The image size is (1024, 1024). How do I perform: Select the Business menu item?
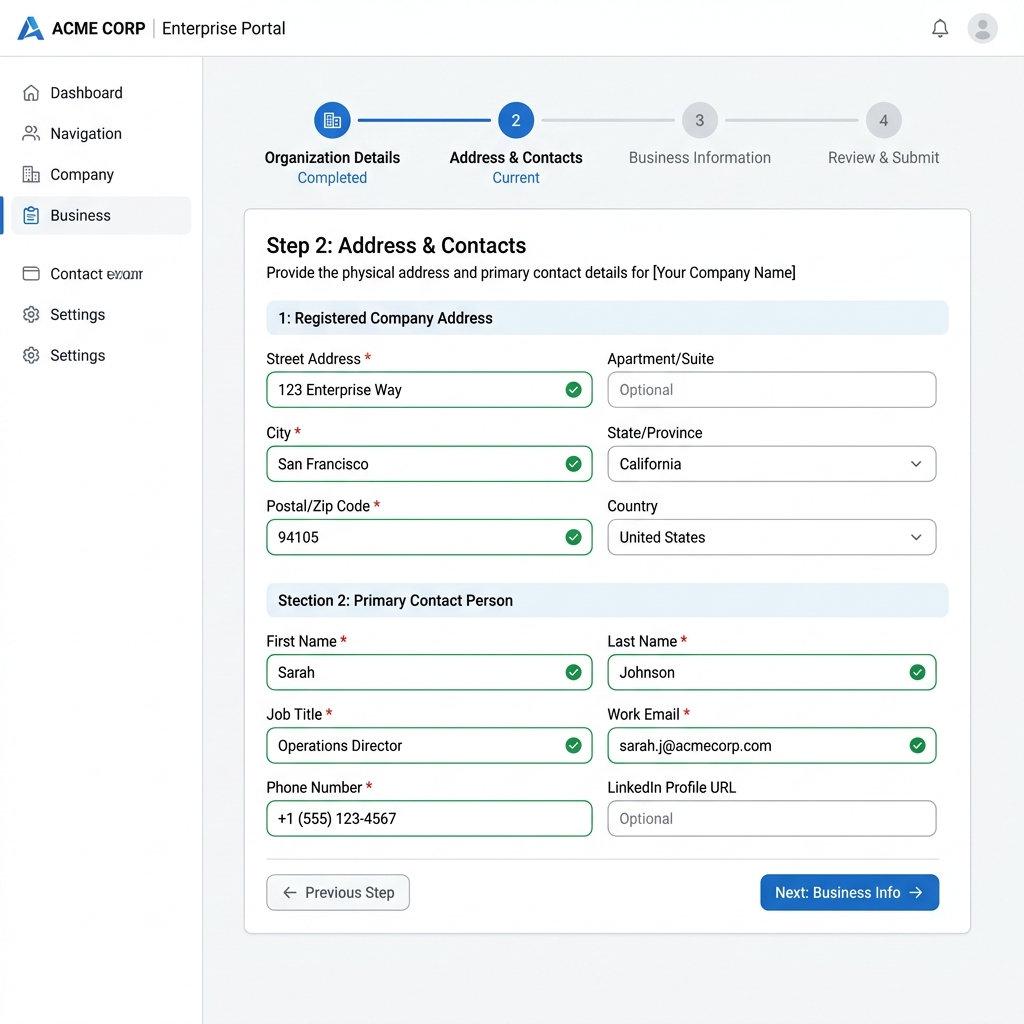click(x=101, y=216)
